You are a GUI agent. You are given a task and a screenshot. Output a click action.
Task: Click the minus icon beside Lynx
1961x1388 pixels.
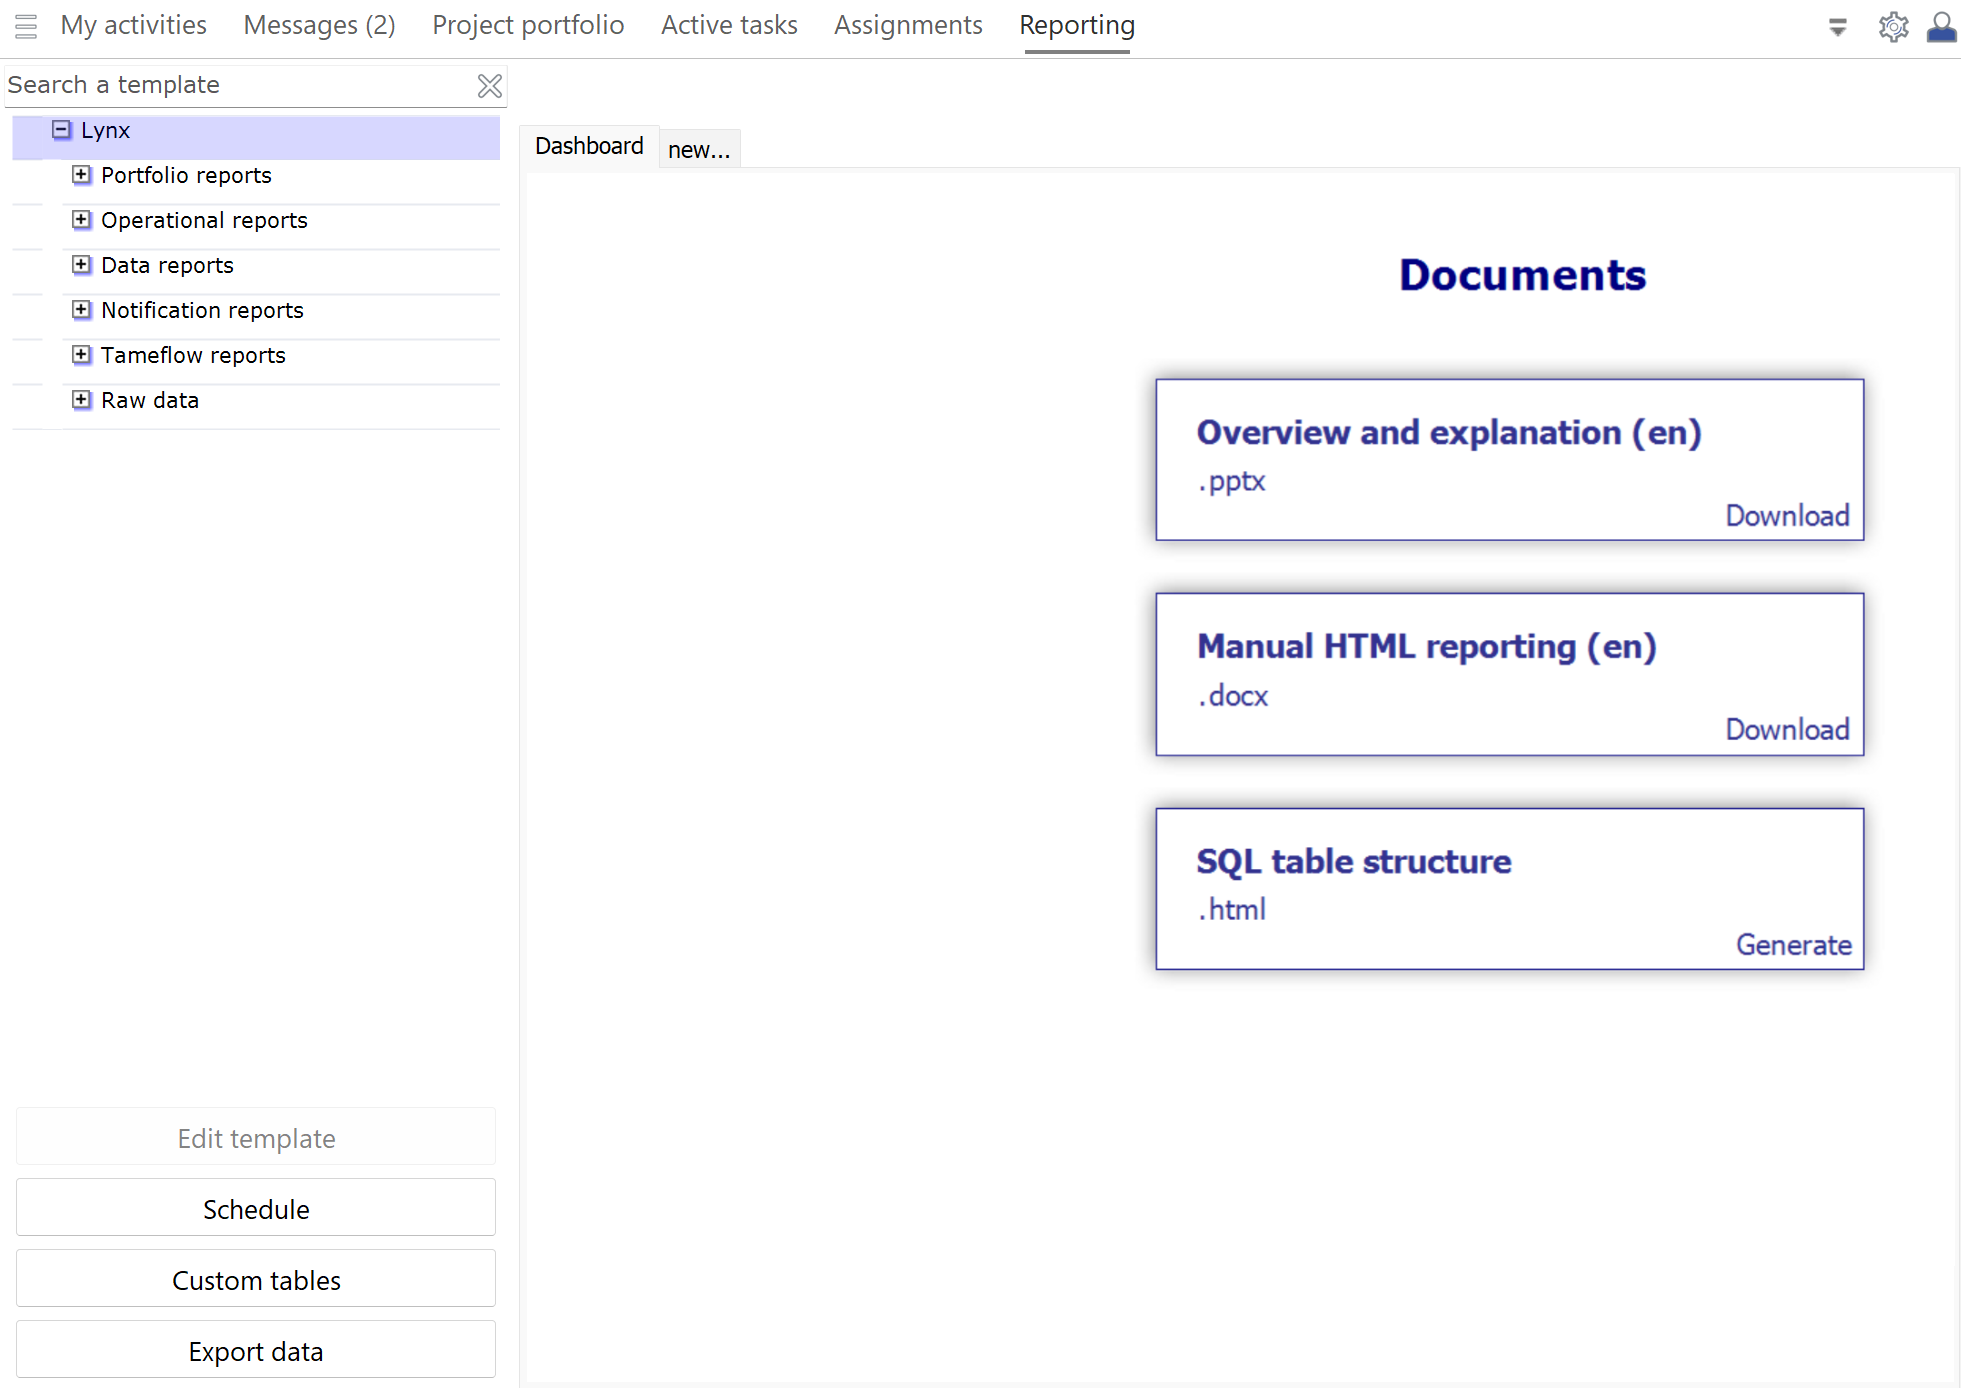pyautogui.click(x=61, y=130)
